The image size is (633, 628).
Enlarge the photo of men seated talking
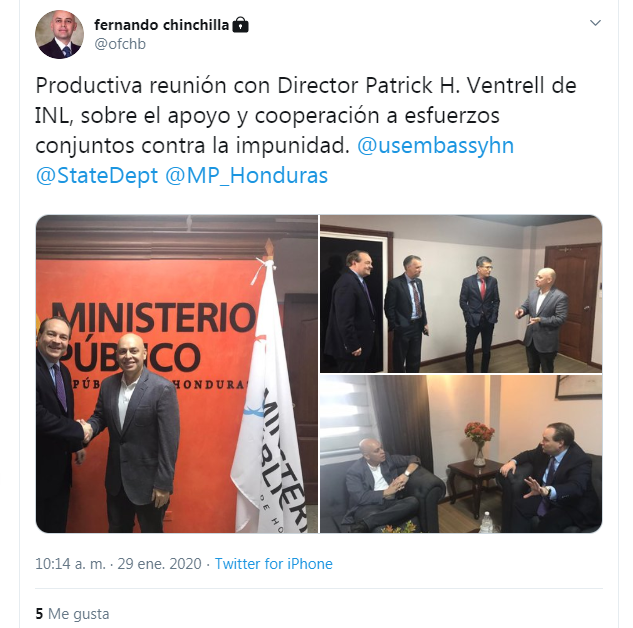click(x=461, y=454)
